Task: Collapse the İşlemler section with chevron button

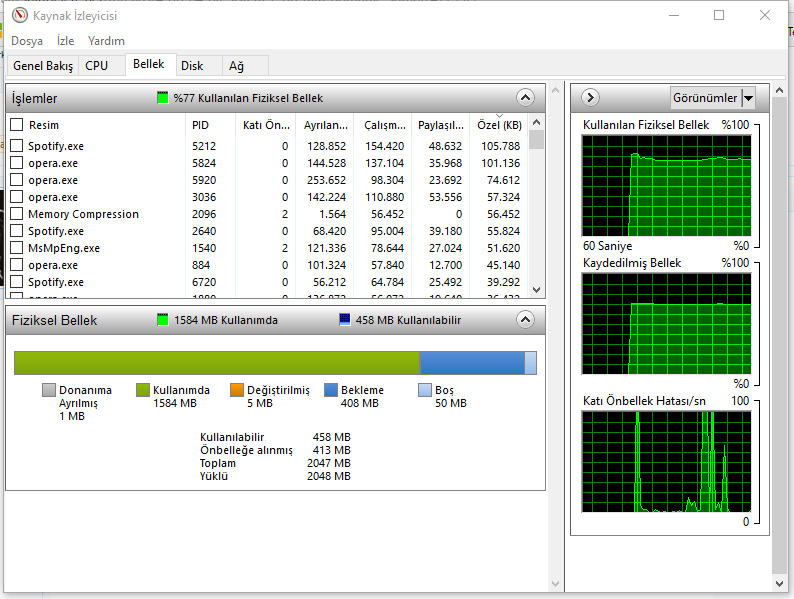Action: 525,98
